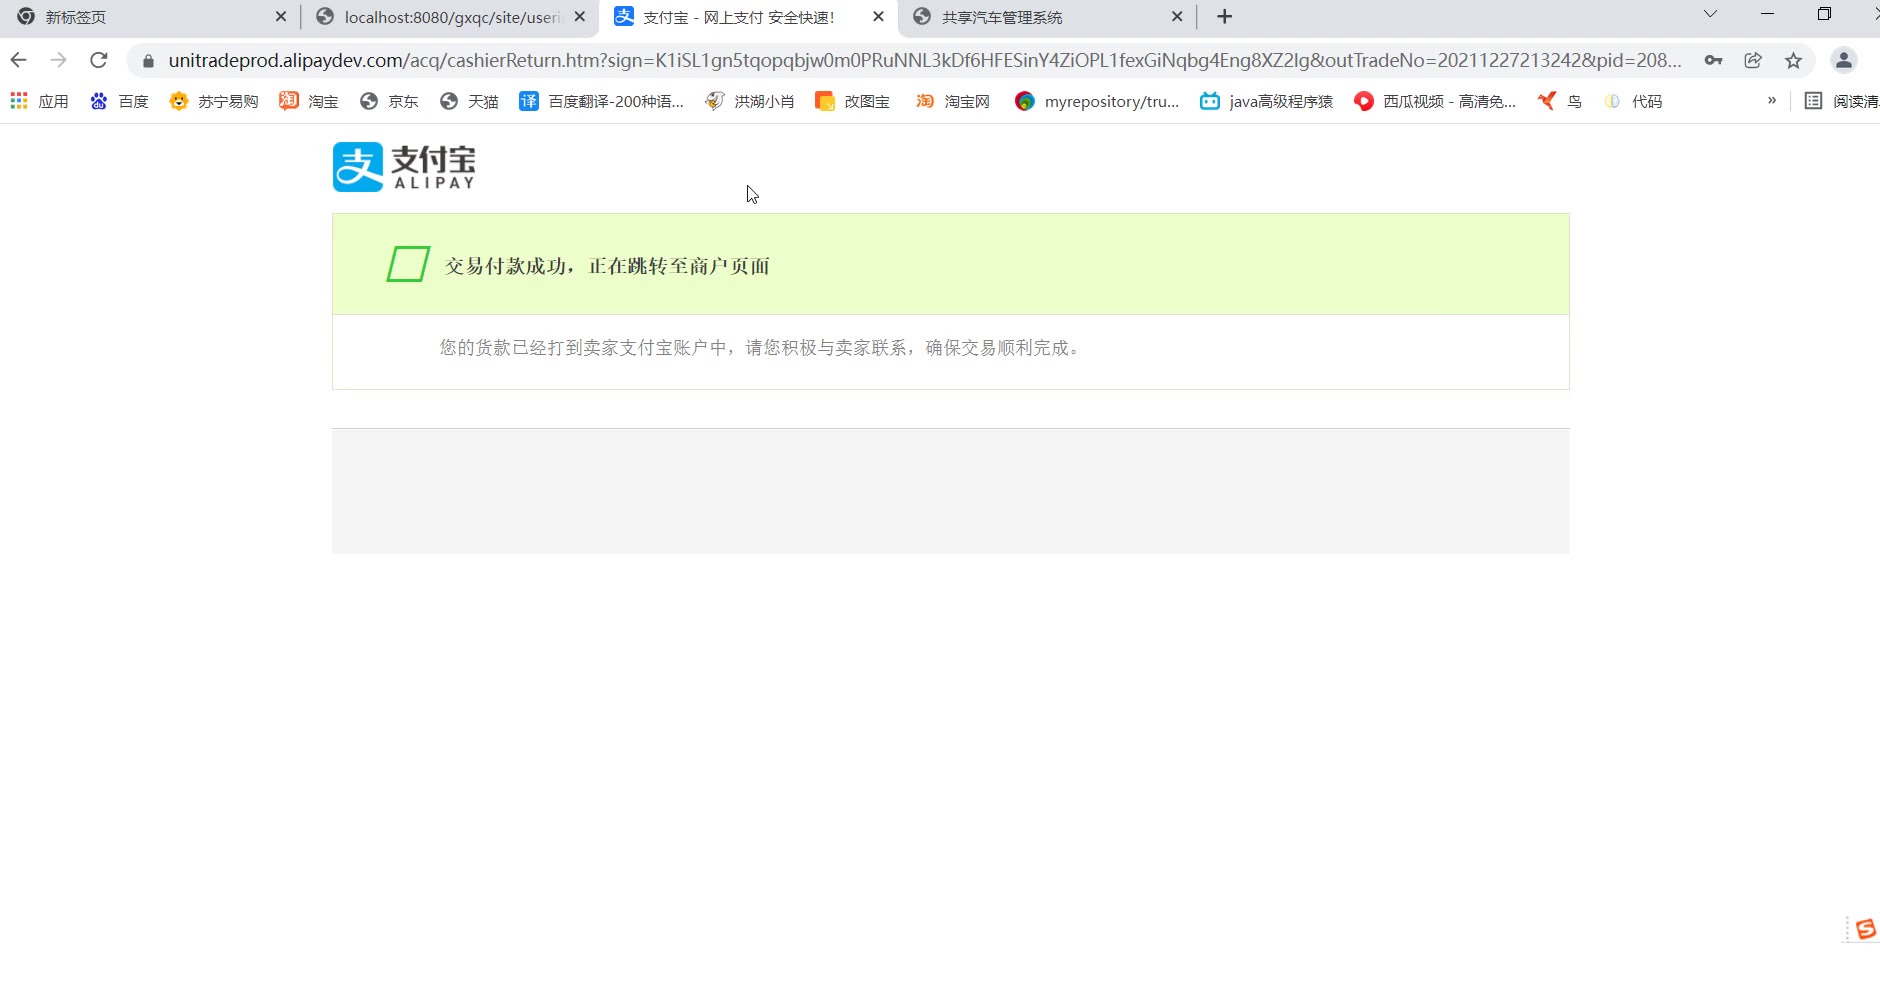Open the 天猫 bookmark
The width and height of the screenshot is (1880, 1000).
[469, 101]
